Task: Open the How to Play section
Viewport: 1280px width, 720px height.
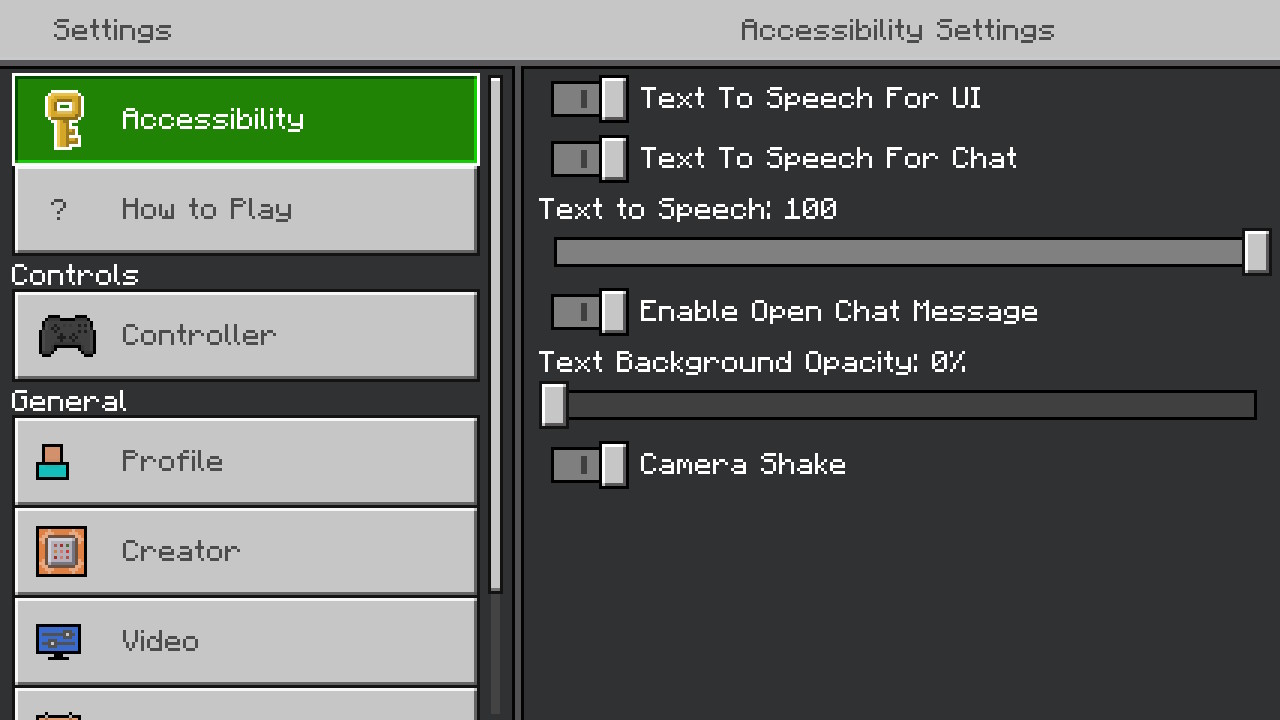Action: pos(246,210)
